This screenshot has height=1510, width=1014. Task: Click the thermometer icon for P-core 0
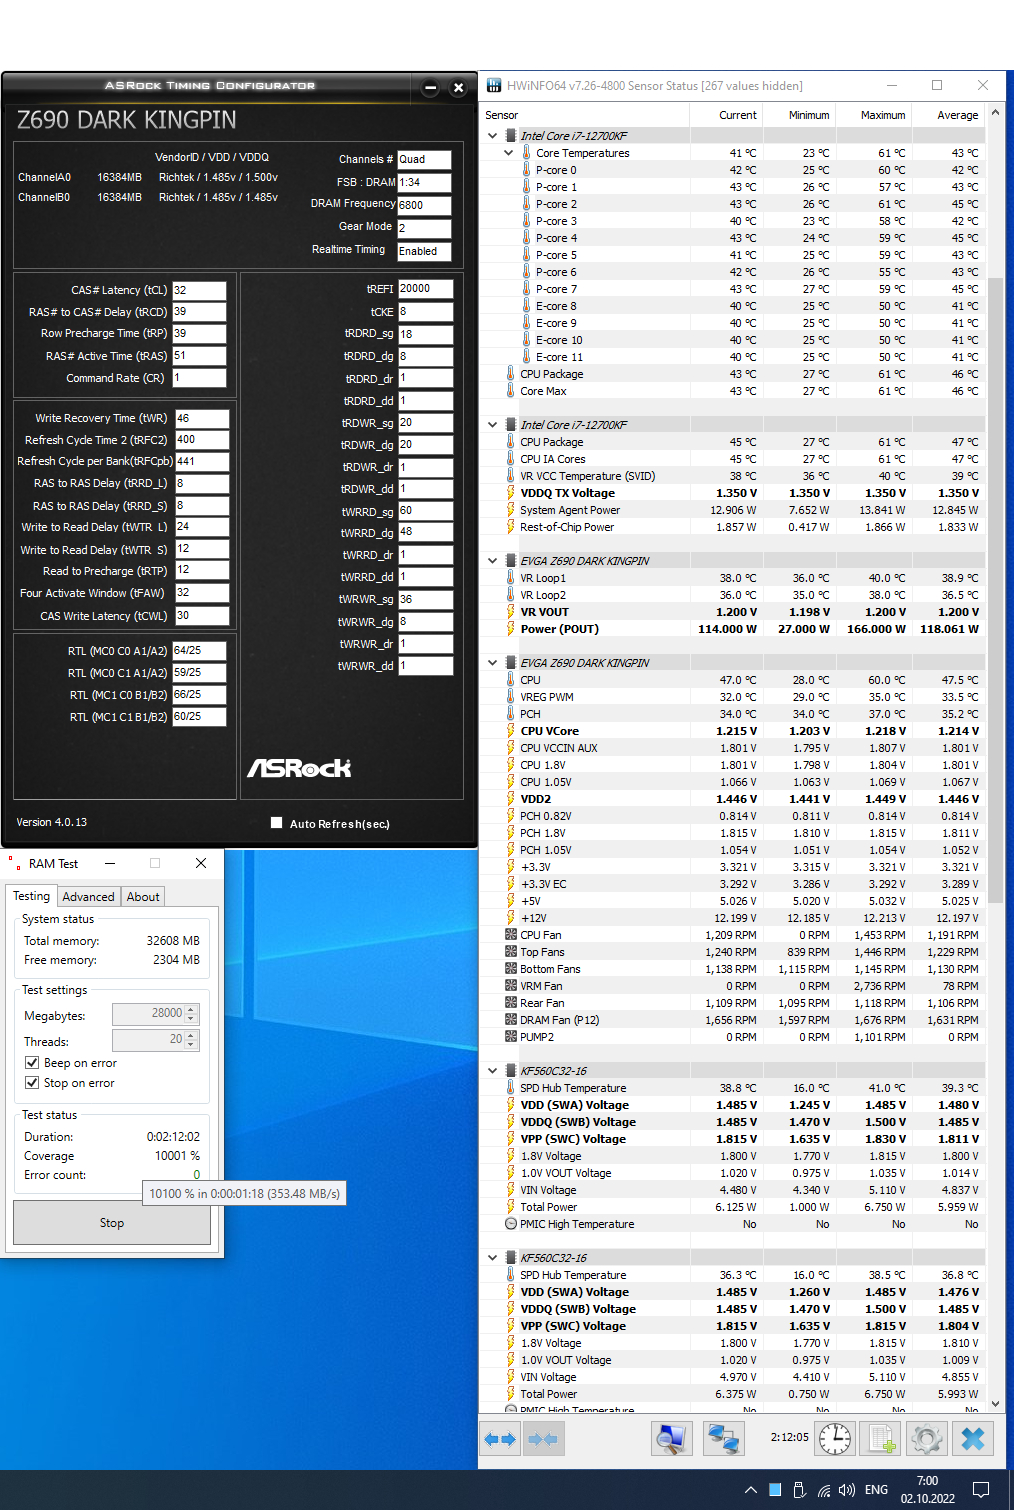[x=526, y=170]
